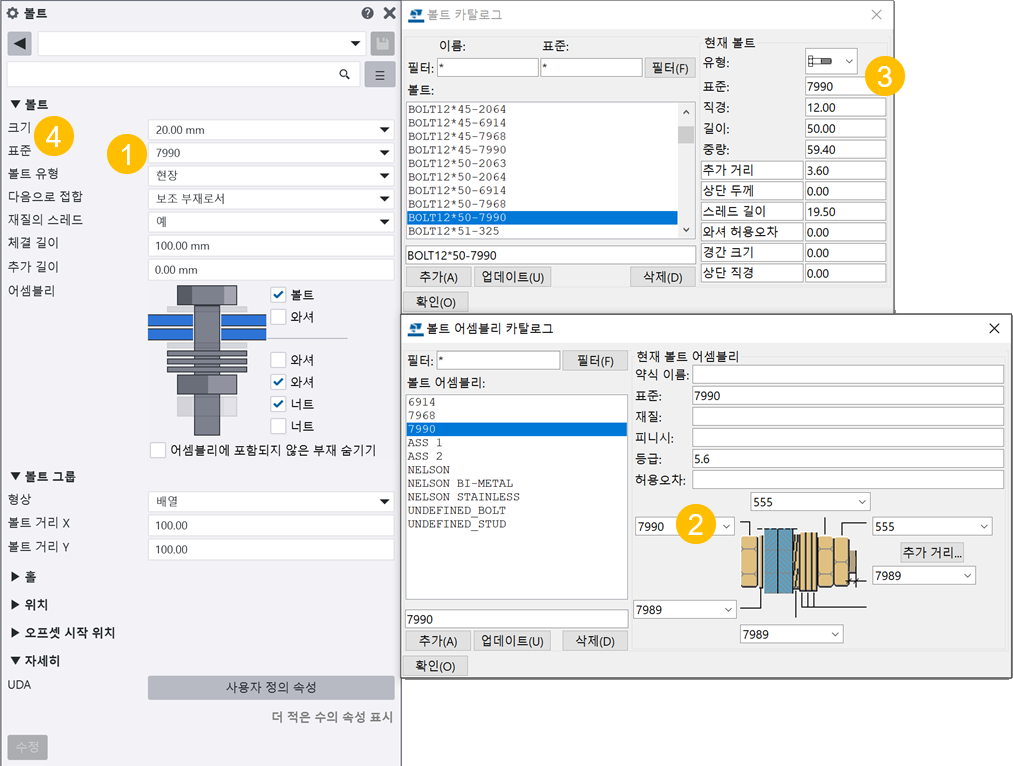This screenshot has height=766, width=1013.
Task: Click the 등급 field showing 5.6
Action: coord(848,459)
